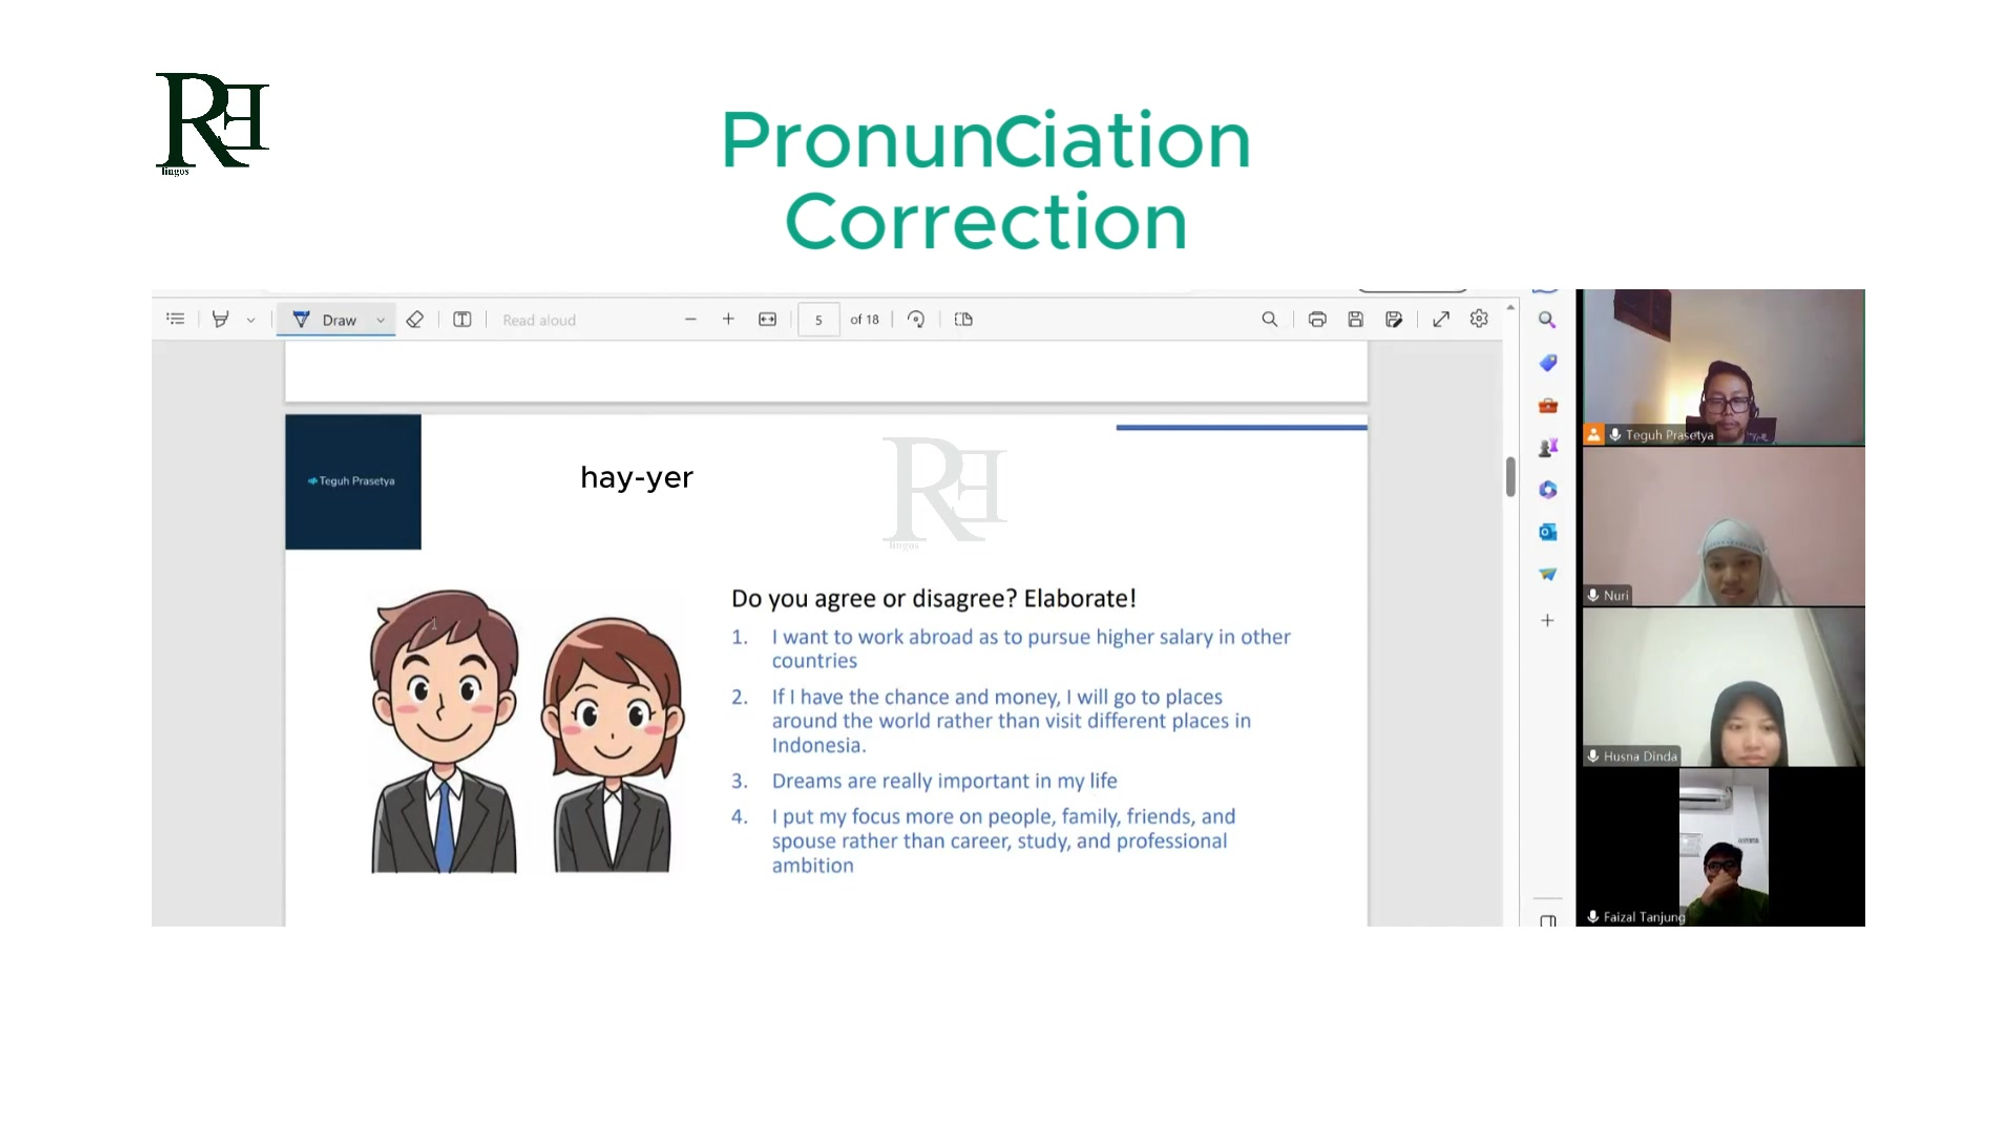The width and height of the screenshot is (2016, 1134).
Task: Open the Draw options dropdown arrow
Action: pyautogui.click(x=381, y=322)
